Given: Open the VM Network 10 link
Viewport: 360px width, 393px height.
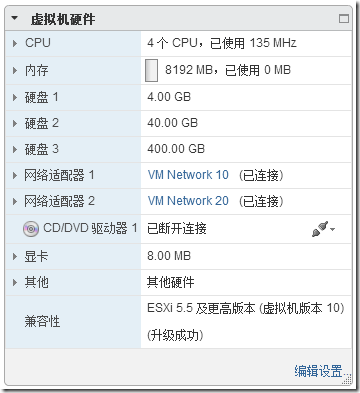Looking at the screenshot, I should click(x=188, y=175).
